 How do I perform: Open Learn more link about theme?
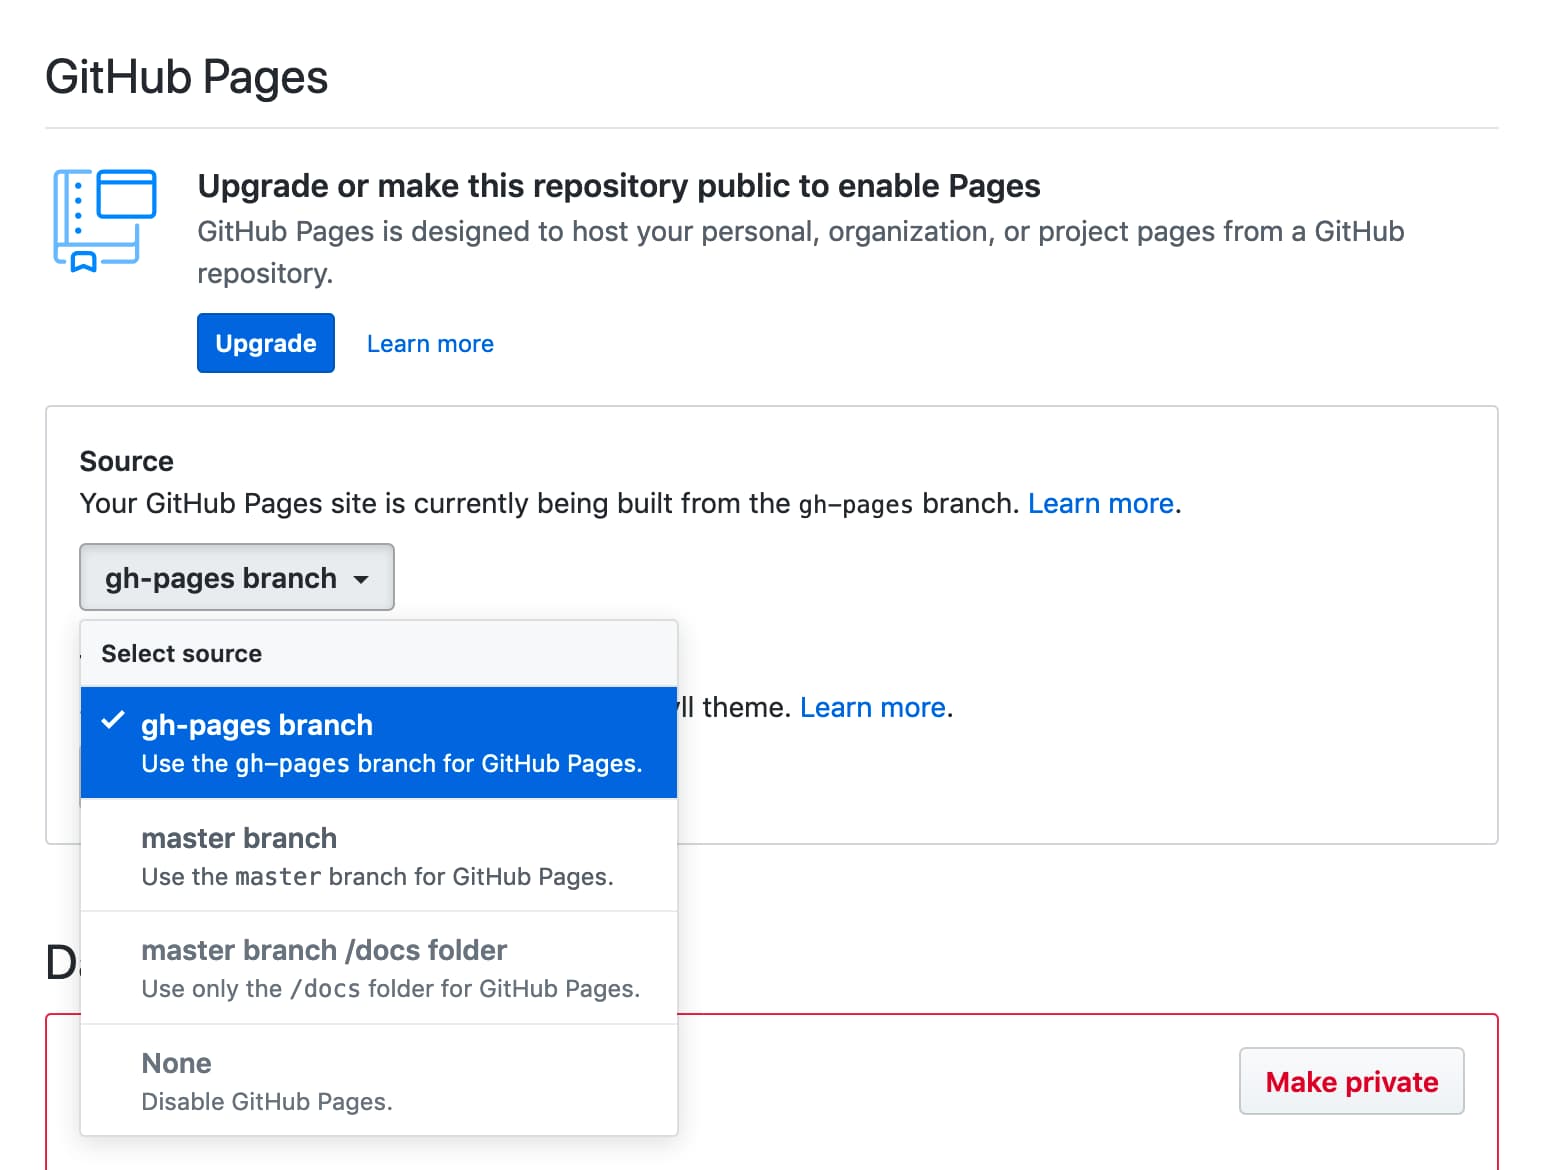[873, 708]
